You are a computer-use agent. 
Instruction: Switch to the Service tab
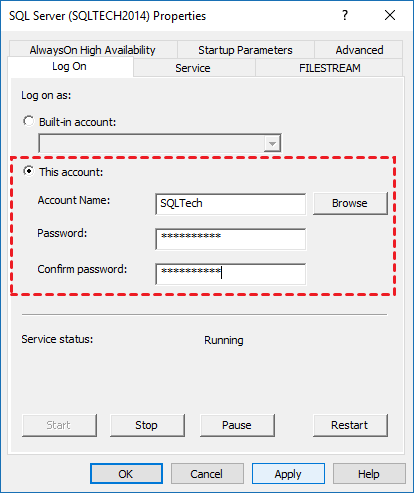193,68
